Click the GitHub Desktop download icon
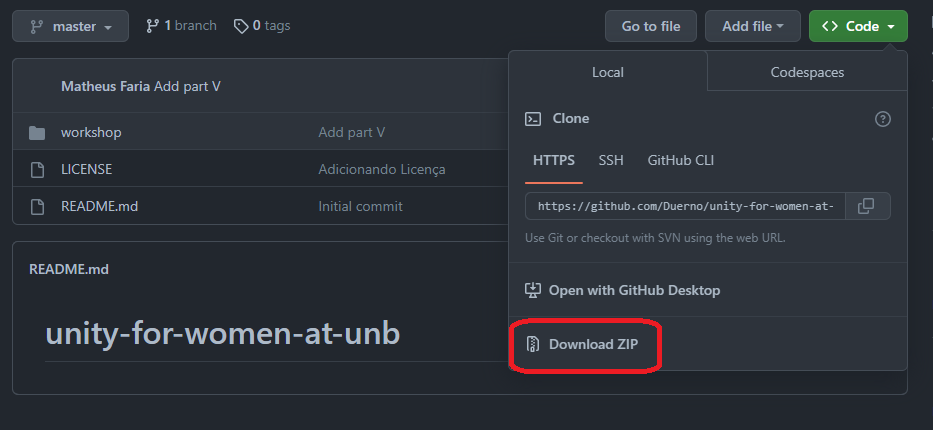 [533, 290]
